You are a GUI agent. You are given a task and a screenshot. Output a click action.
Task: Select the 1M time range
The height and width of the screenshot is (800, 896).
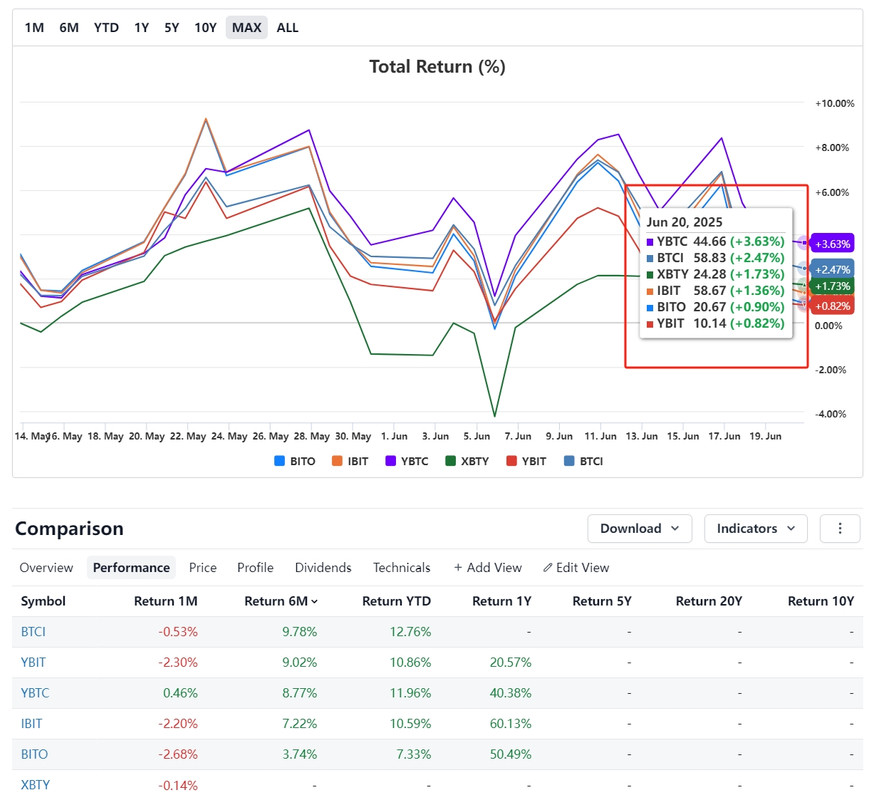coord(34,27)
